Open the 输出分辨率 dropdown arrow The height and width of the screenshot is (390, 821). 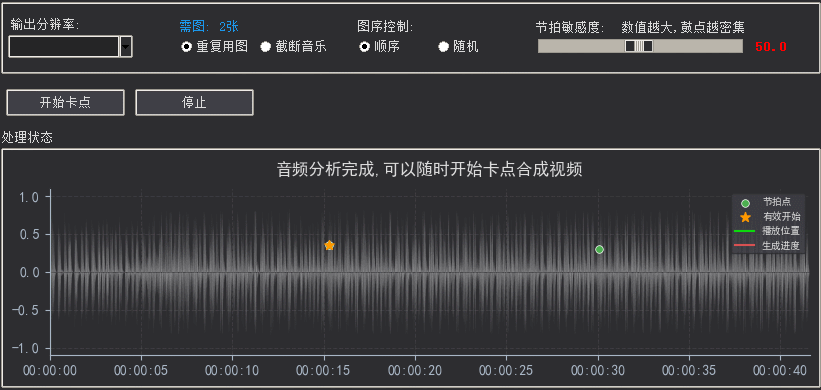[126, 47]
